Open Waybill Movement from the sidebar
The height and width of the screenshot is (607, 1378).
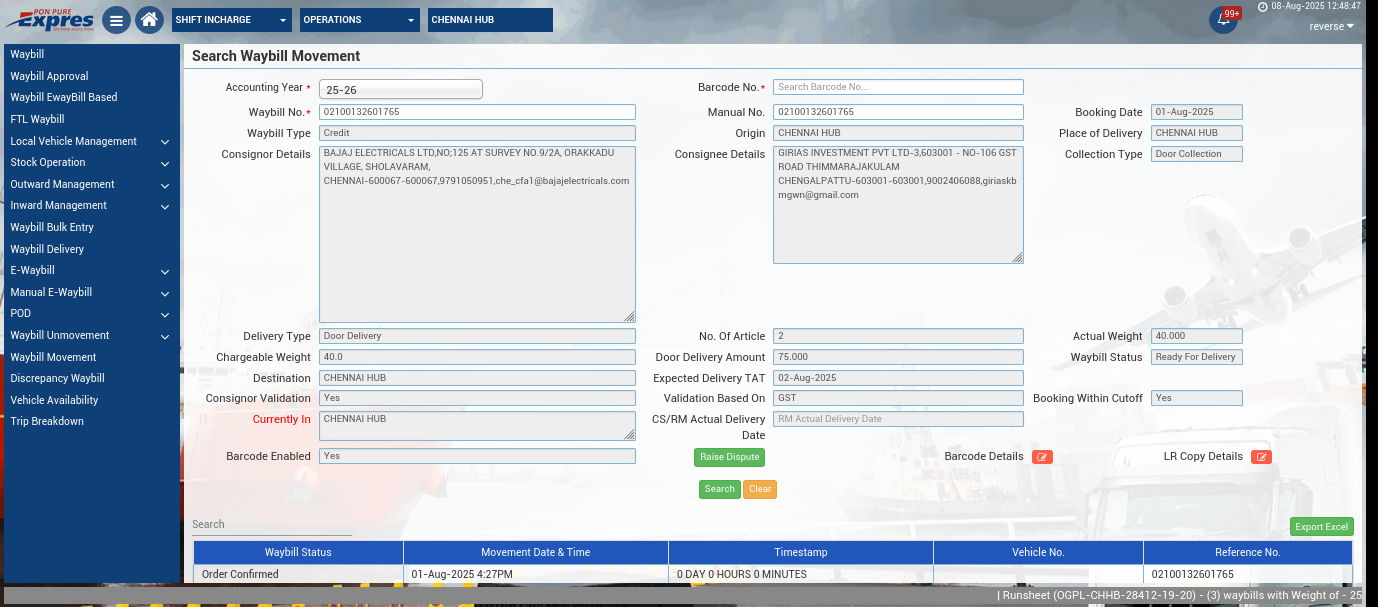[53, 357]
